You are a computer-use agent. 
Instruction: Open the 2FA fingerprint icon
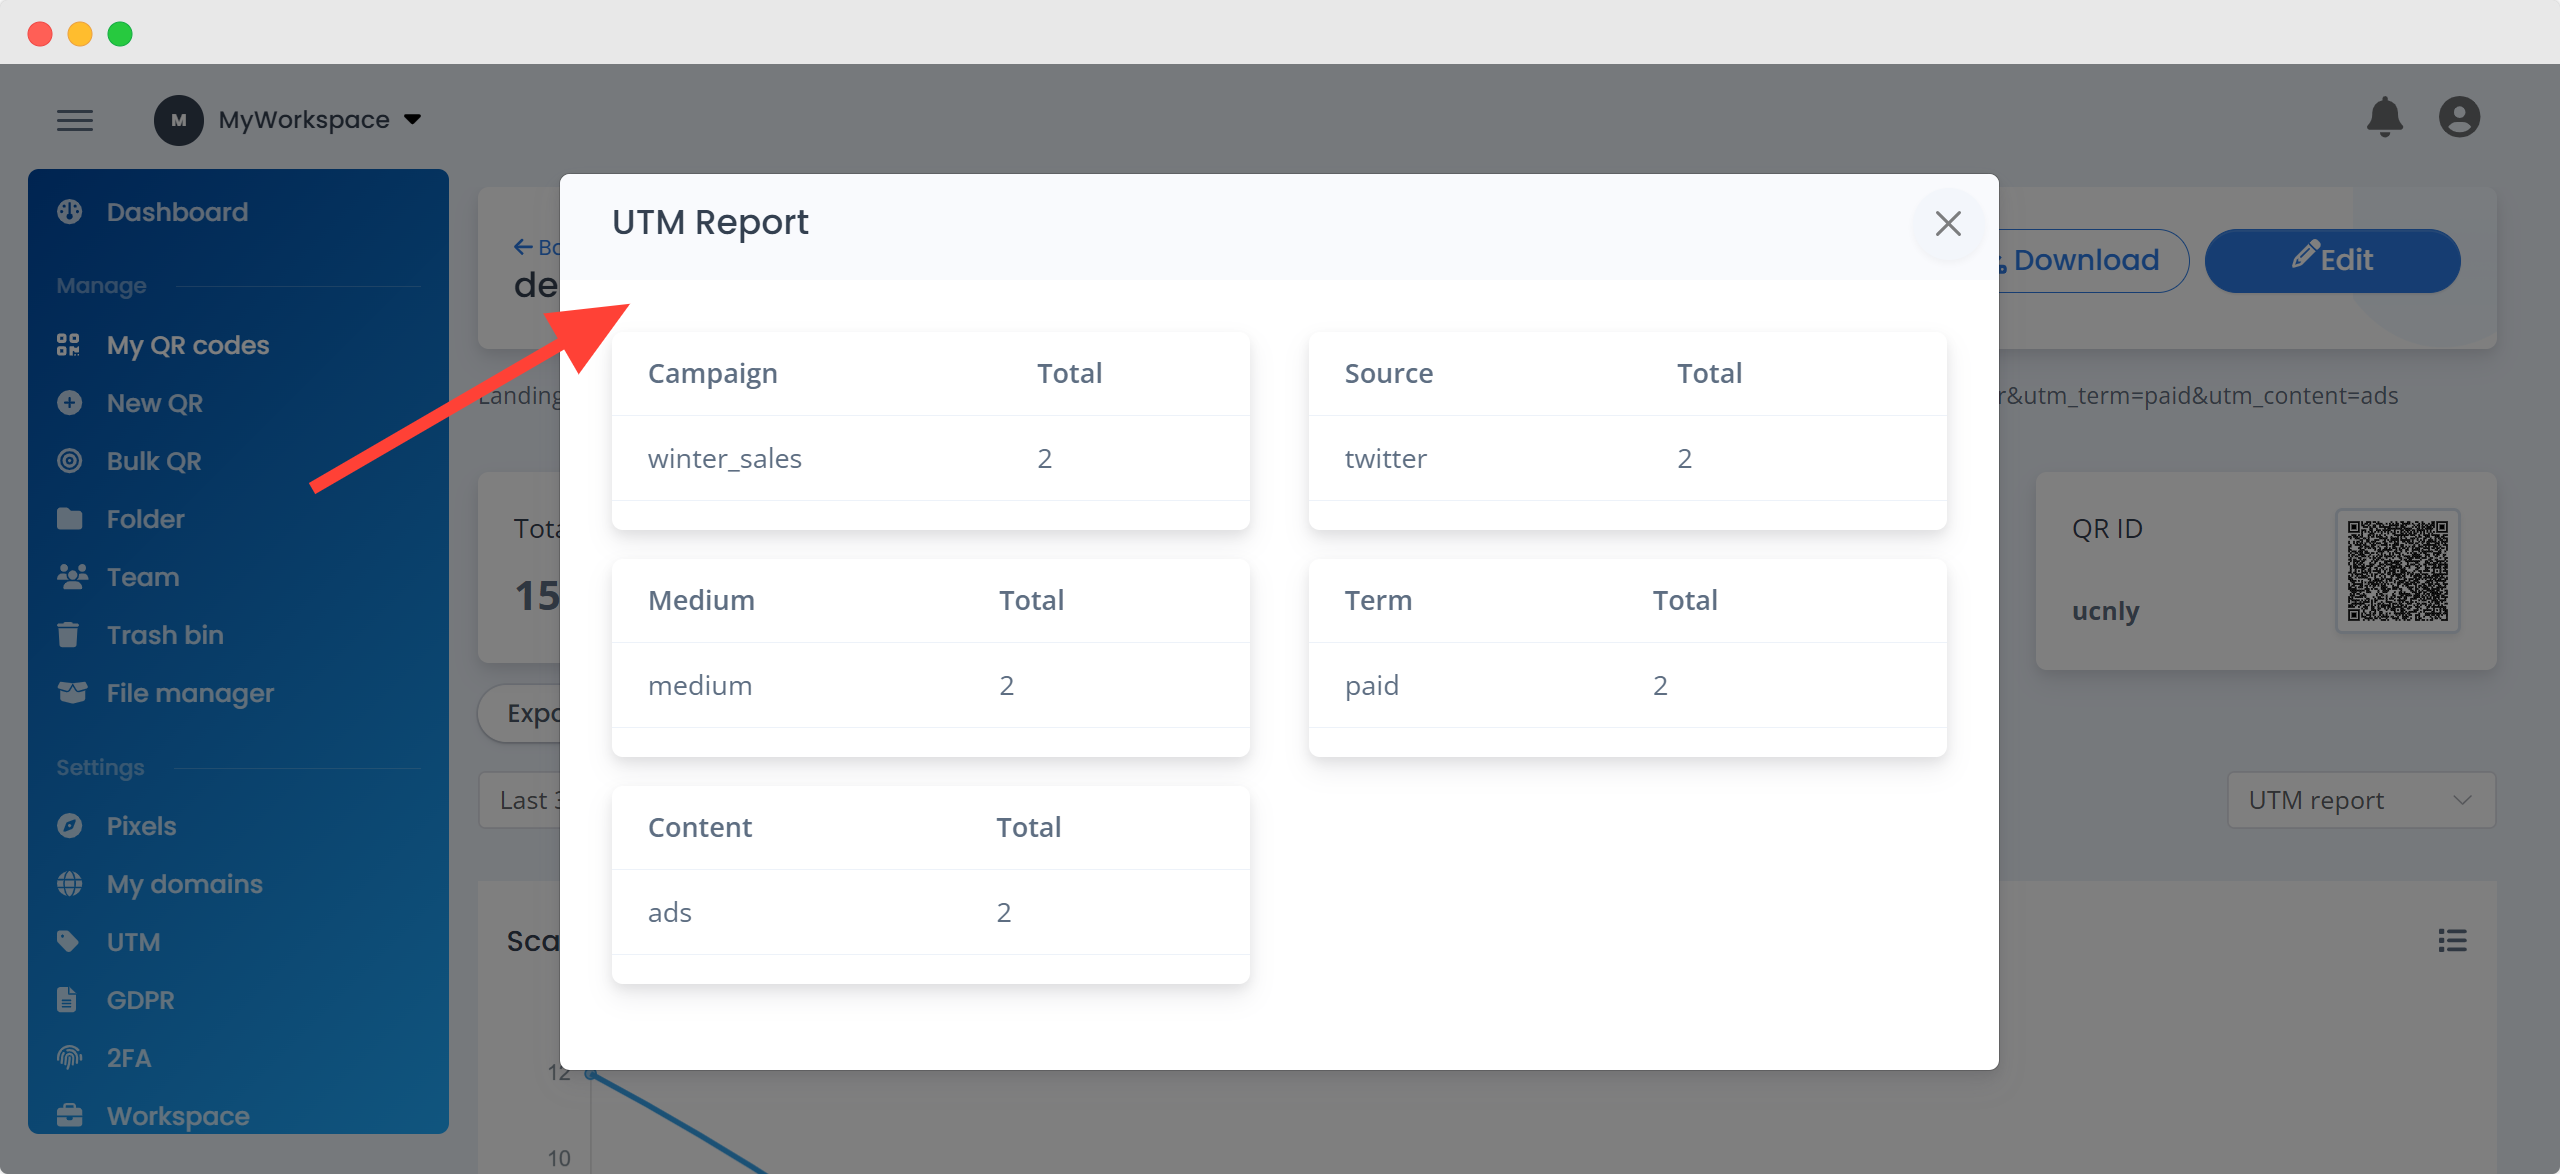69,1057
